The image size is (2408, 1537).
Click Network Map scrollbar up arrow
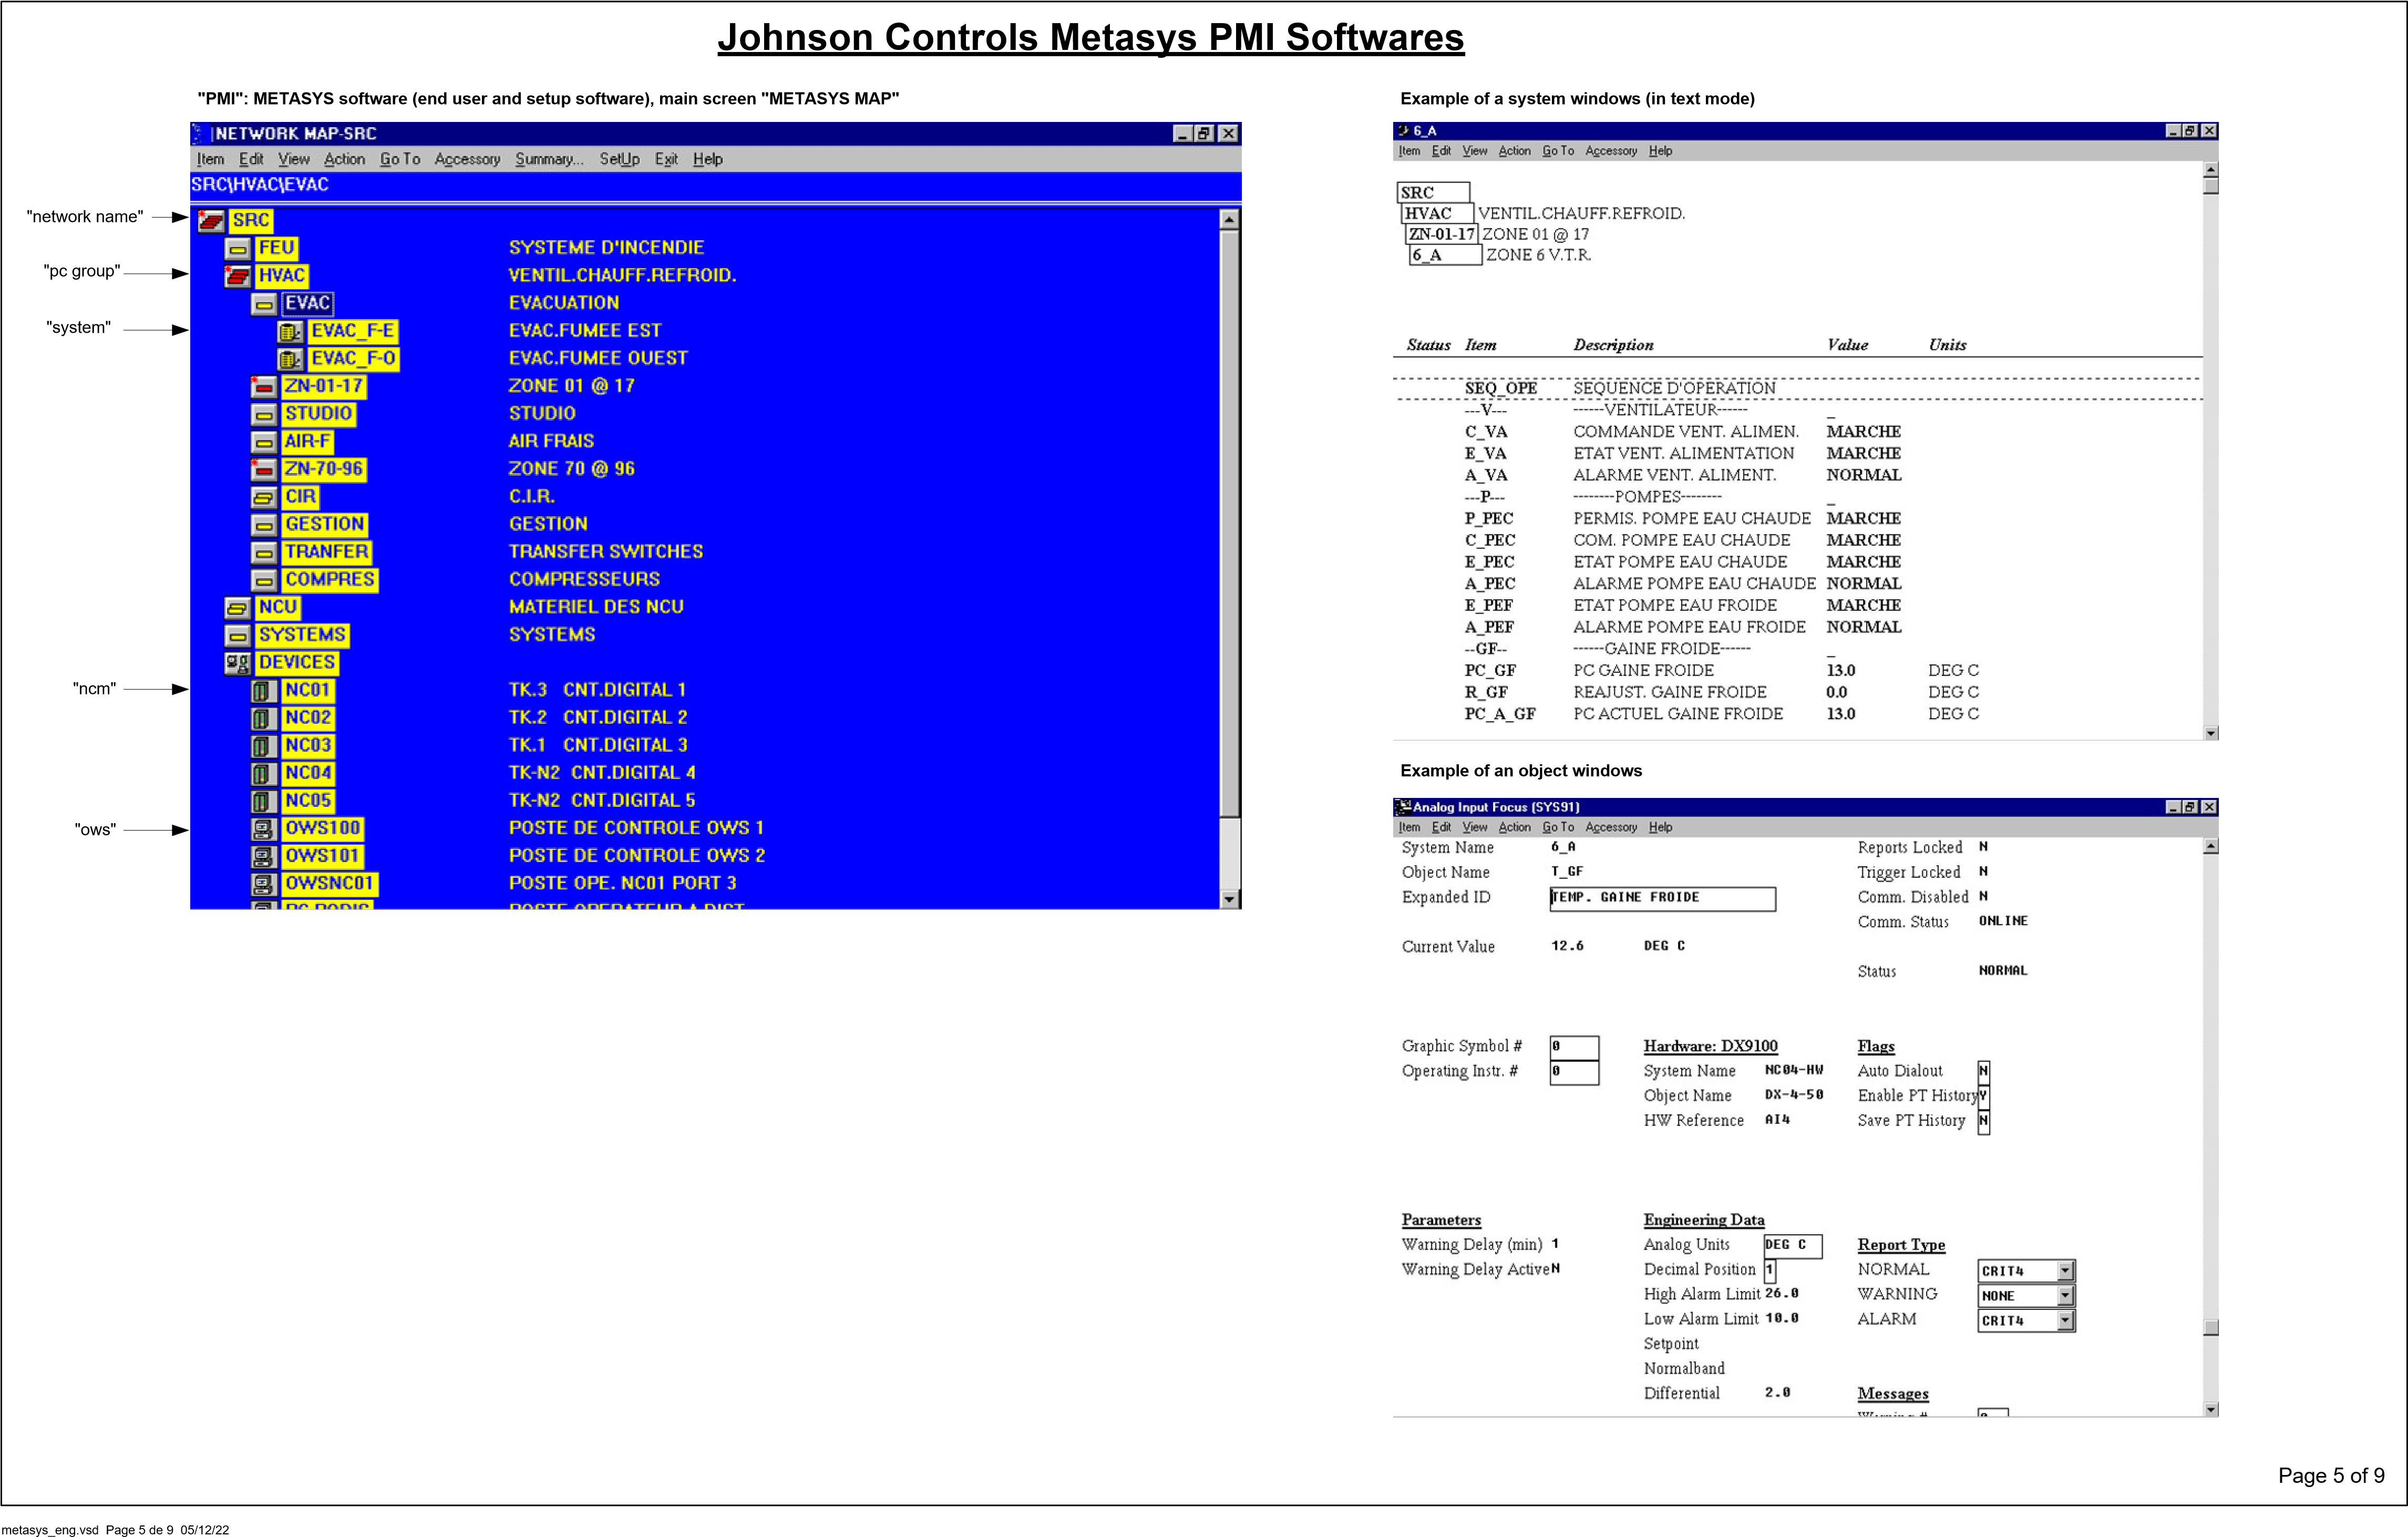pos(1229,219)
